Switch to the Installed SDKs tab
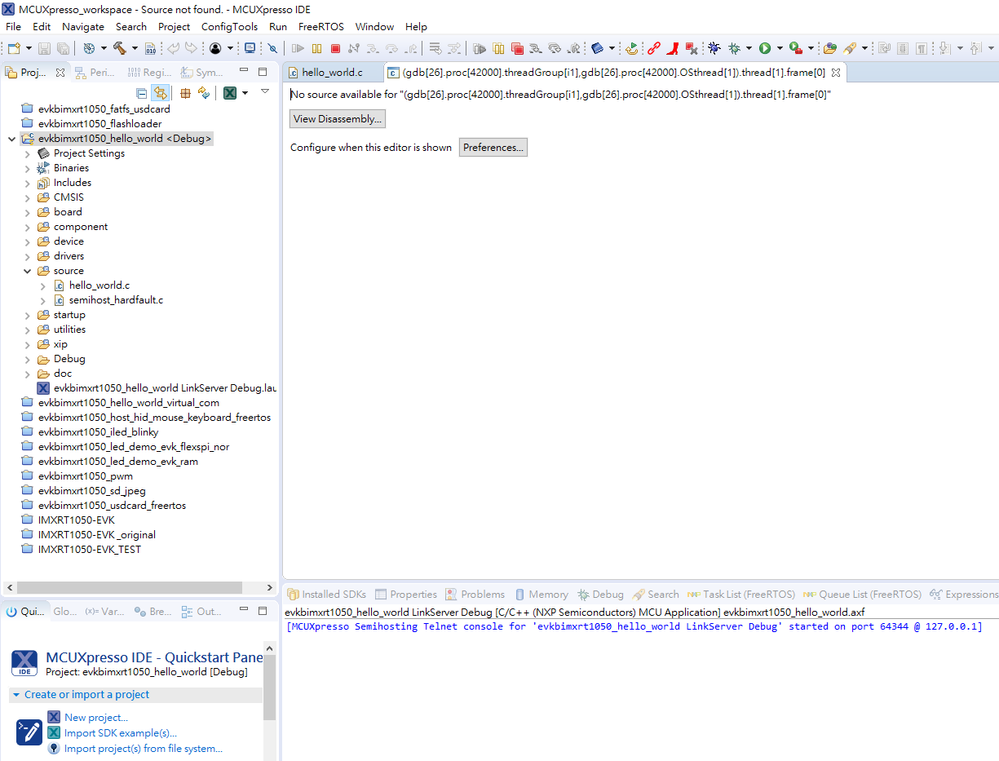 click(327, 594)
